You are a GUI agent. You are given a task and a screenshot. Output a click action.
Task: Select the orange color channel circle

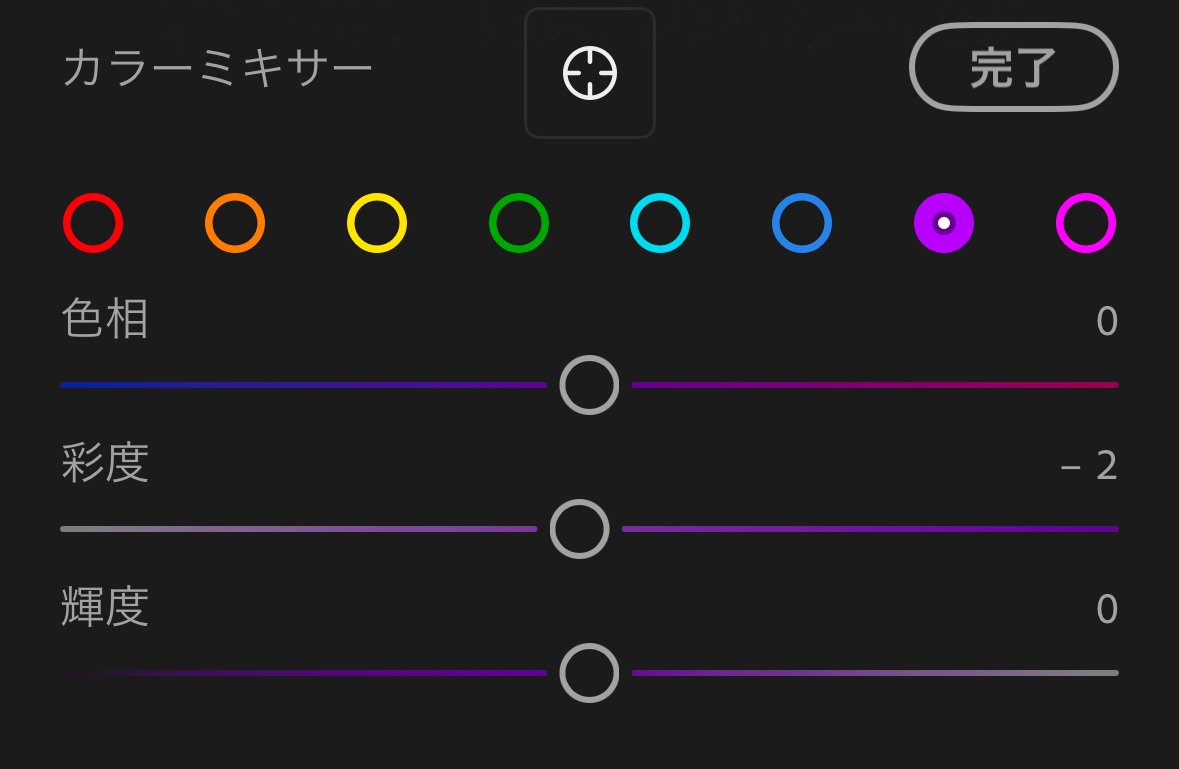pos(235,222)
